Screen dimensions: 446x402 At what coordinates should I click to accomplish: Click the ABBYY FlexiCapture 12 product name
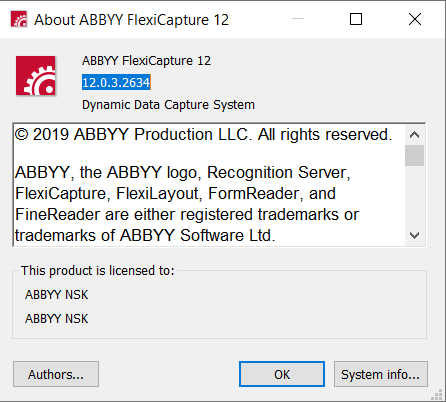pyautogui.click(x=146, y=61)
